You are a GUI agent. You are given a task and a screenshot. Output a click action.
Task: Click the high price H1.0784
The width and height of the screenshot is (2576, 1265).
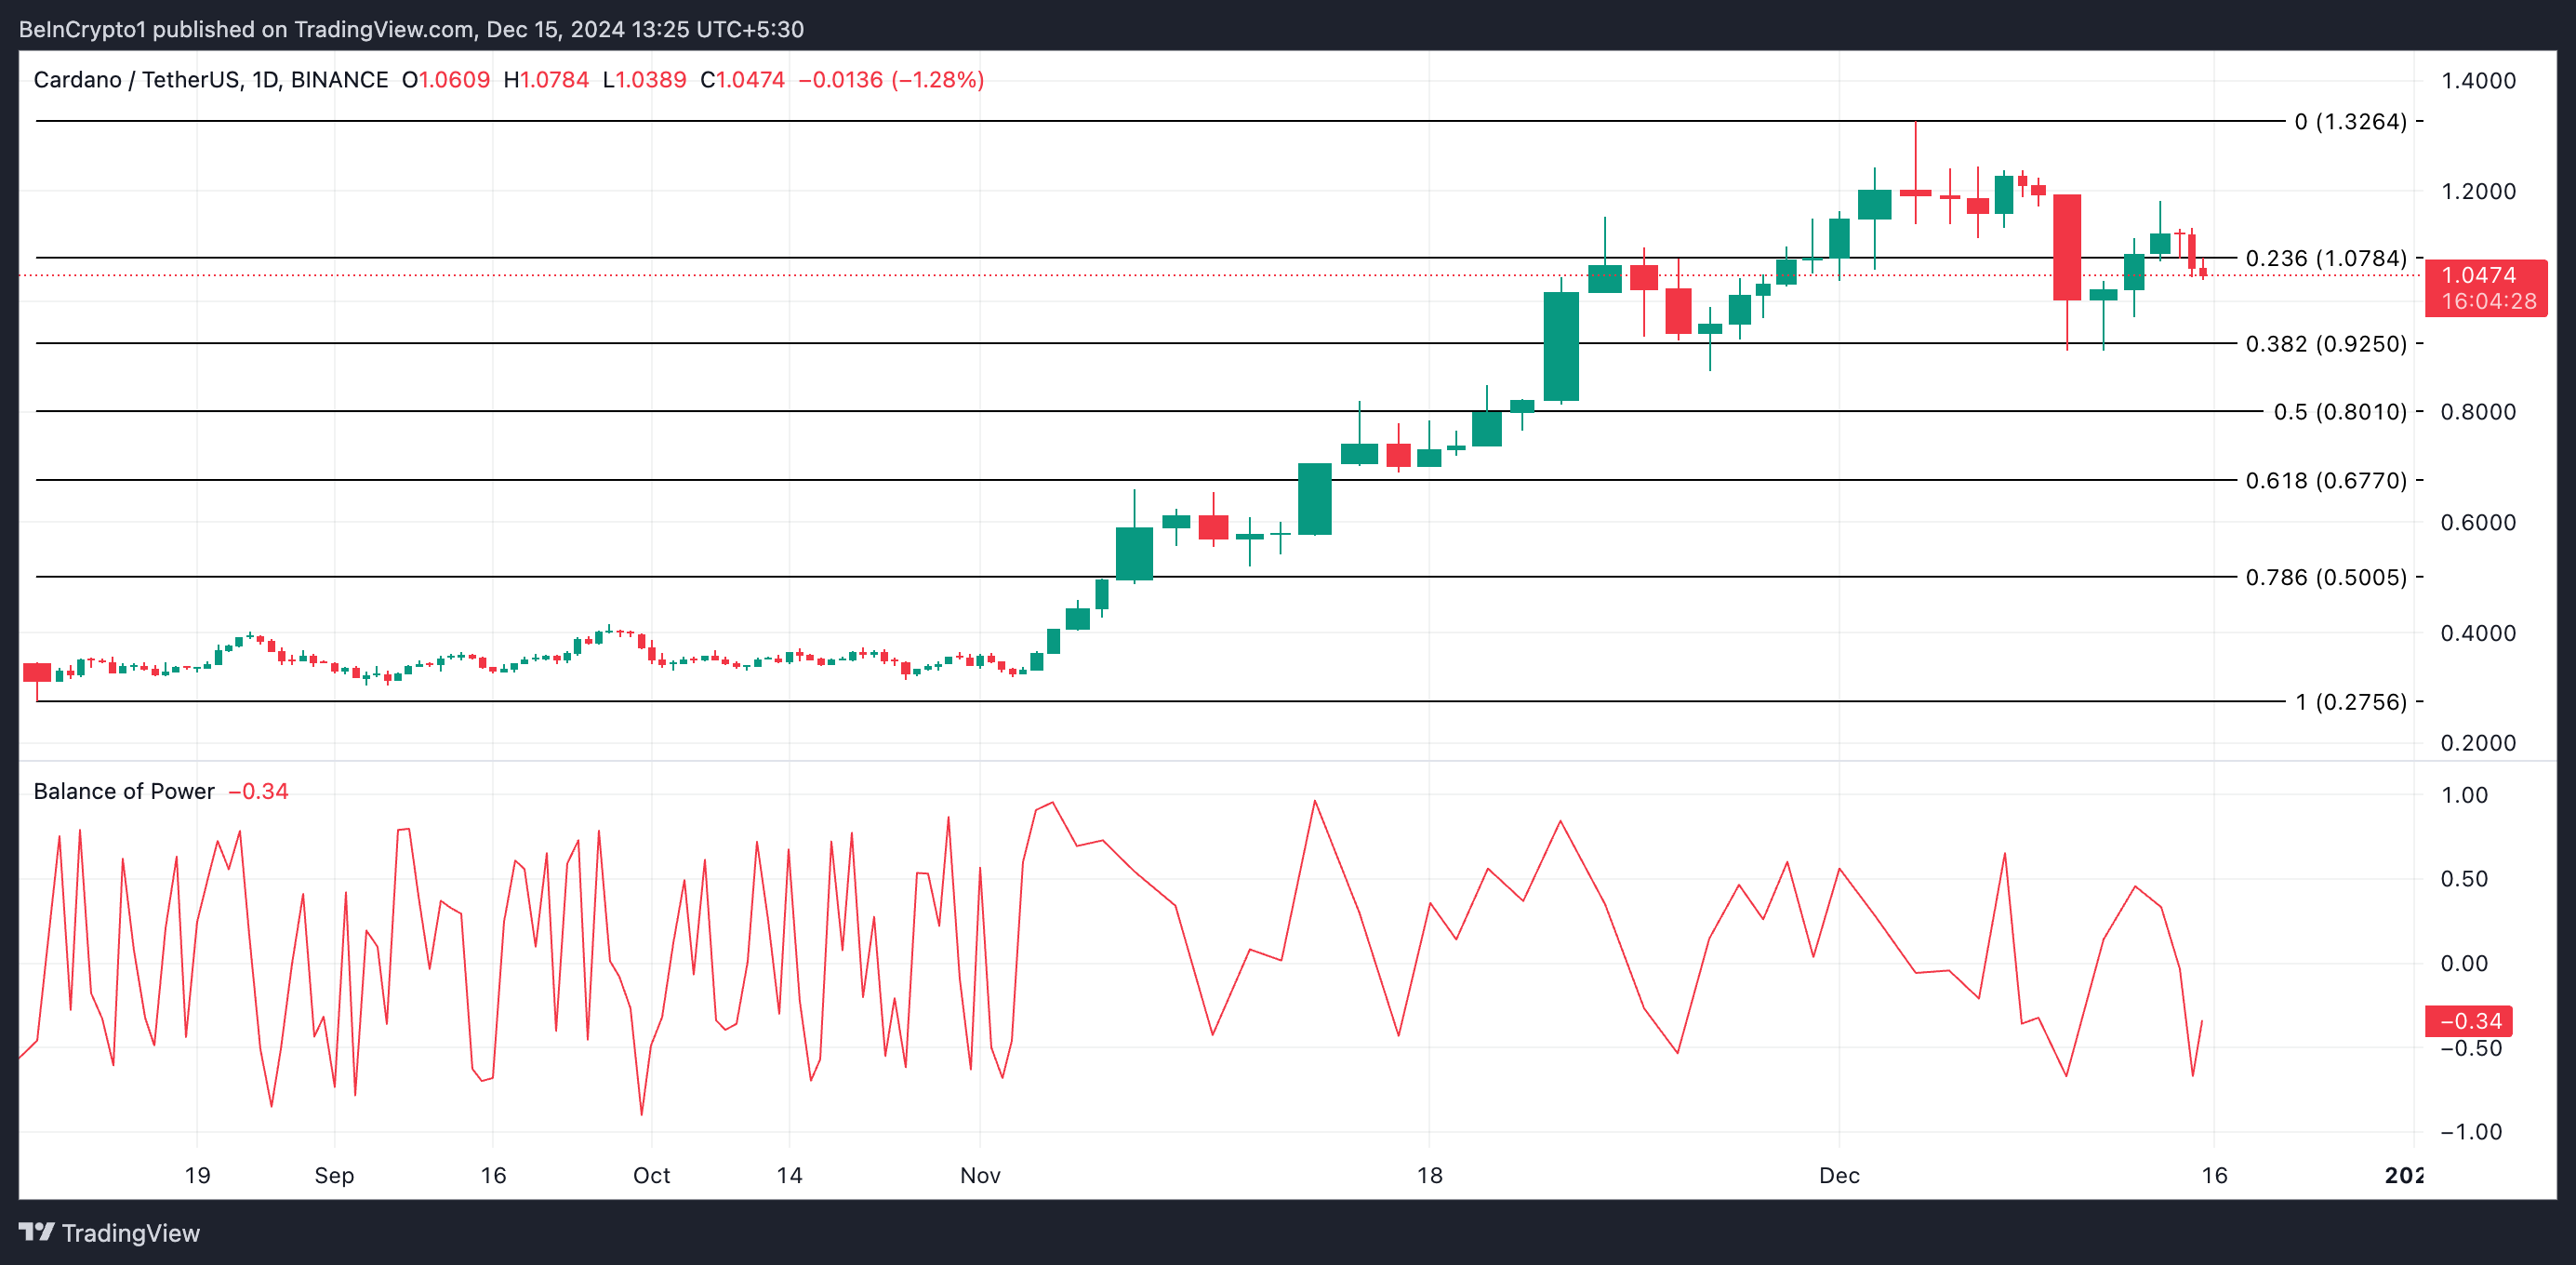click(548, 80)
